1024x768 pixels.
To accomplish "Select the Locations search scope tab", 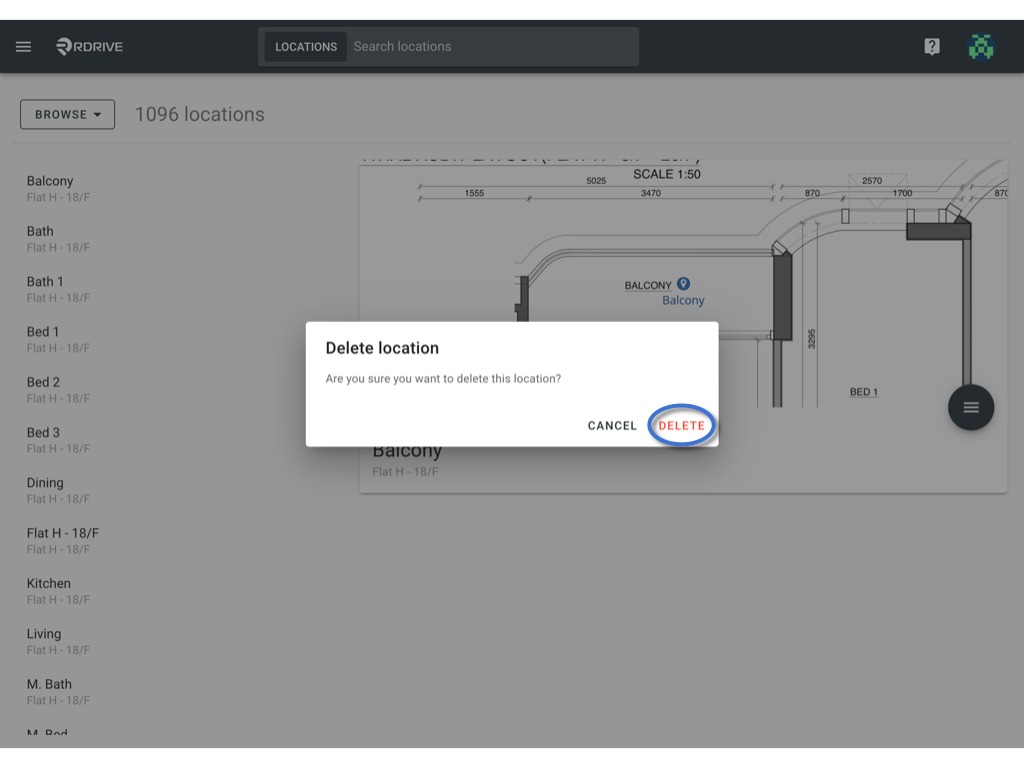I will click(x=306, y=46).
